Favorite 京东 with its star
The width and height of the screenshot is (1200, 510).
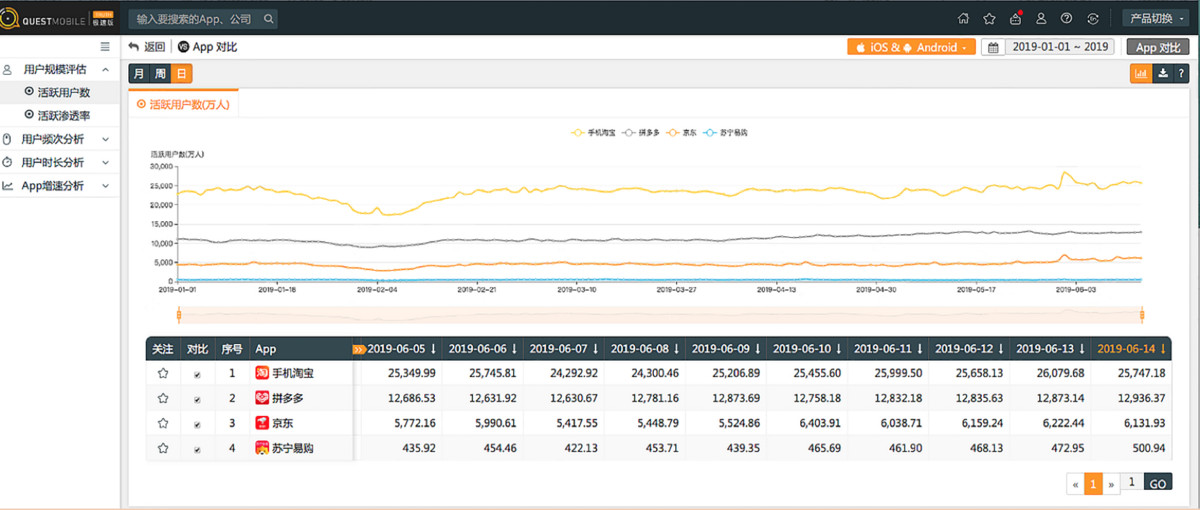(163, 423)
